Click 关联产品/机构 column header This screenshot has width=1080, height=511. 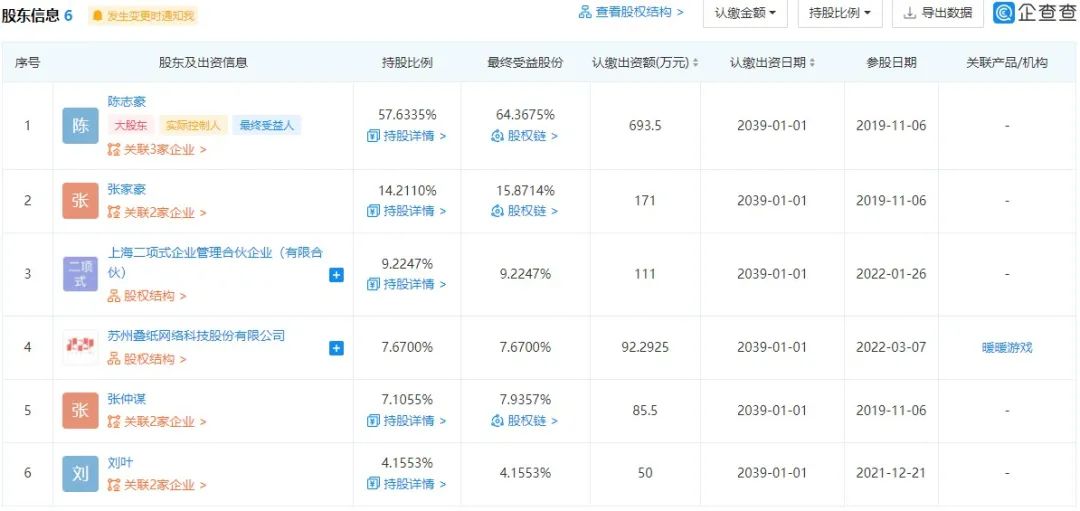click(1007, 63)
